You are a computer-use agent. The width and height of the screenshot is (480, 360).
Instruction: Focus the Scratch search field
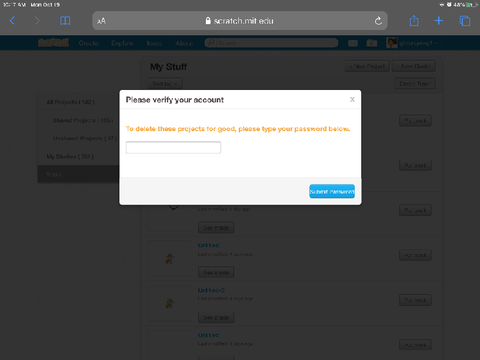[x=271, y=43]
